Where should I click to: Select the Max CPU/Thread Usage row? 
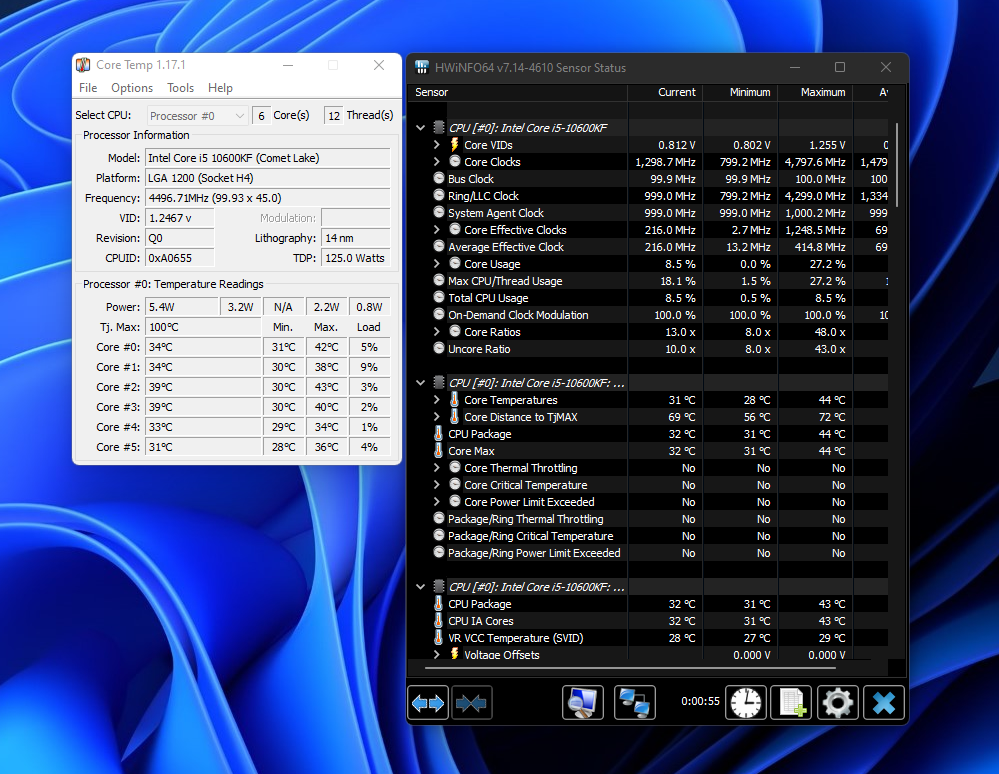[x=650, y=281]
